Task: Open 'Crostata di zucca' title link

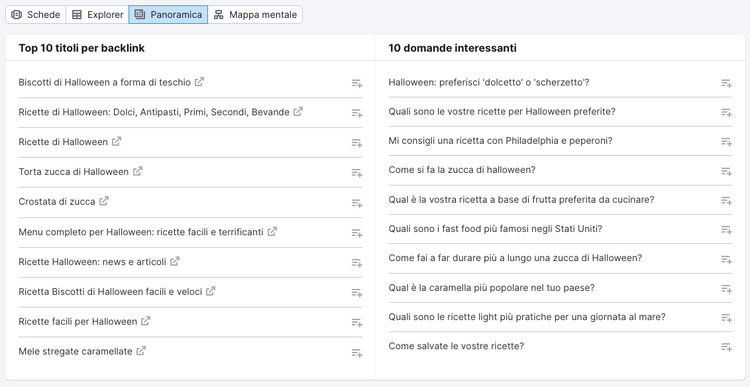Action: (x=57, y=202)
